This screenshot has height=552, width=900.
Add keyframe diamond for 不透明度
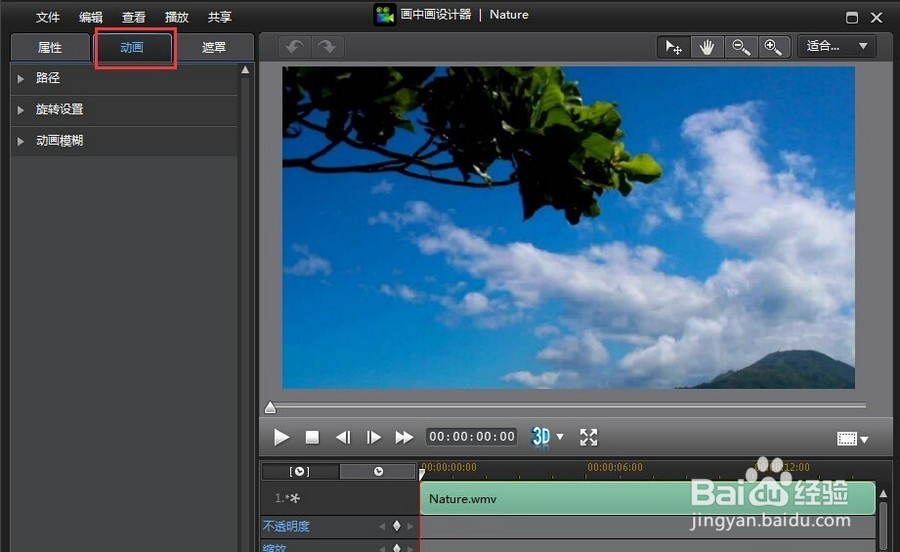[x=397, y=526]
